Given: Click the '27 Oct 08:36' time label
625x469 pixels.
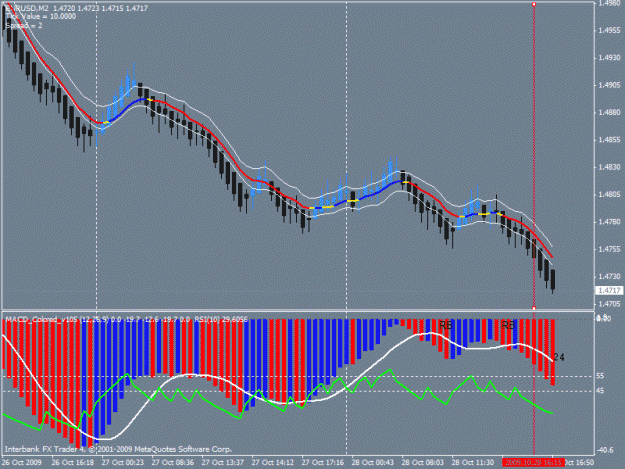Looking at the screenshot, I should tap(173, 463).
